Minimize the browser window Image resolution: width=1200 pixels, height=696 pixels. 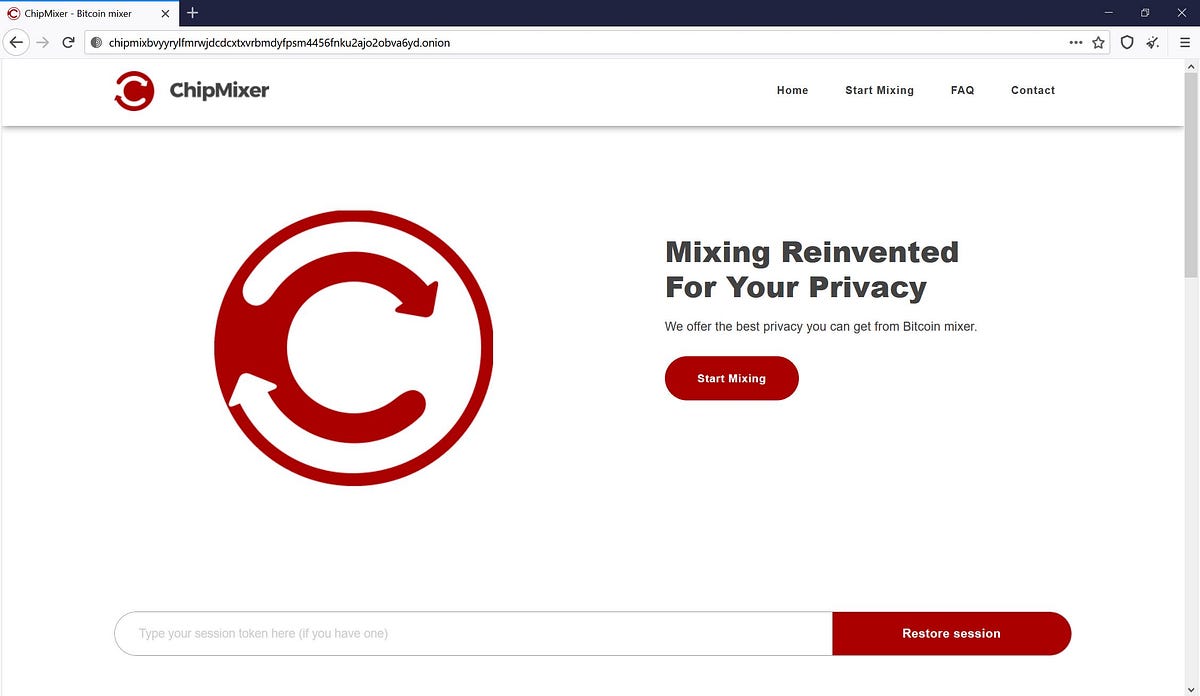pos(1110,12)
